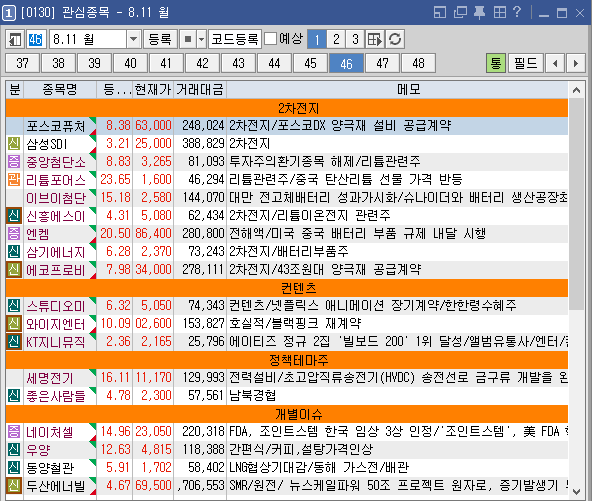Click the square stop icon button
This screenshot has width=592, height=501.
pos(188,39)
